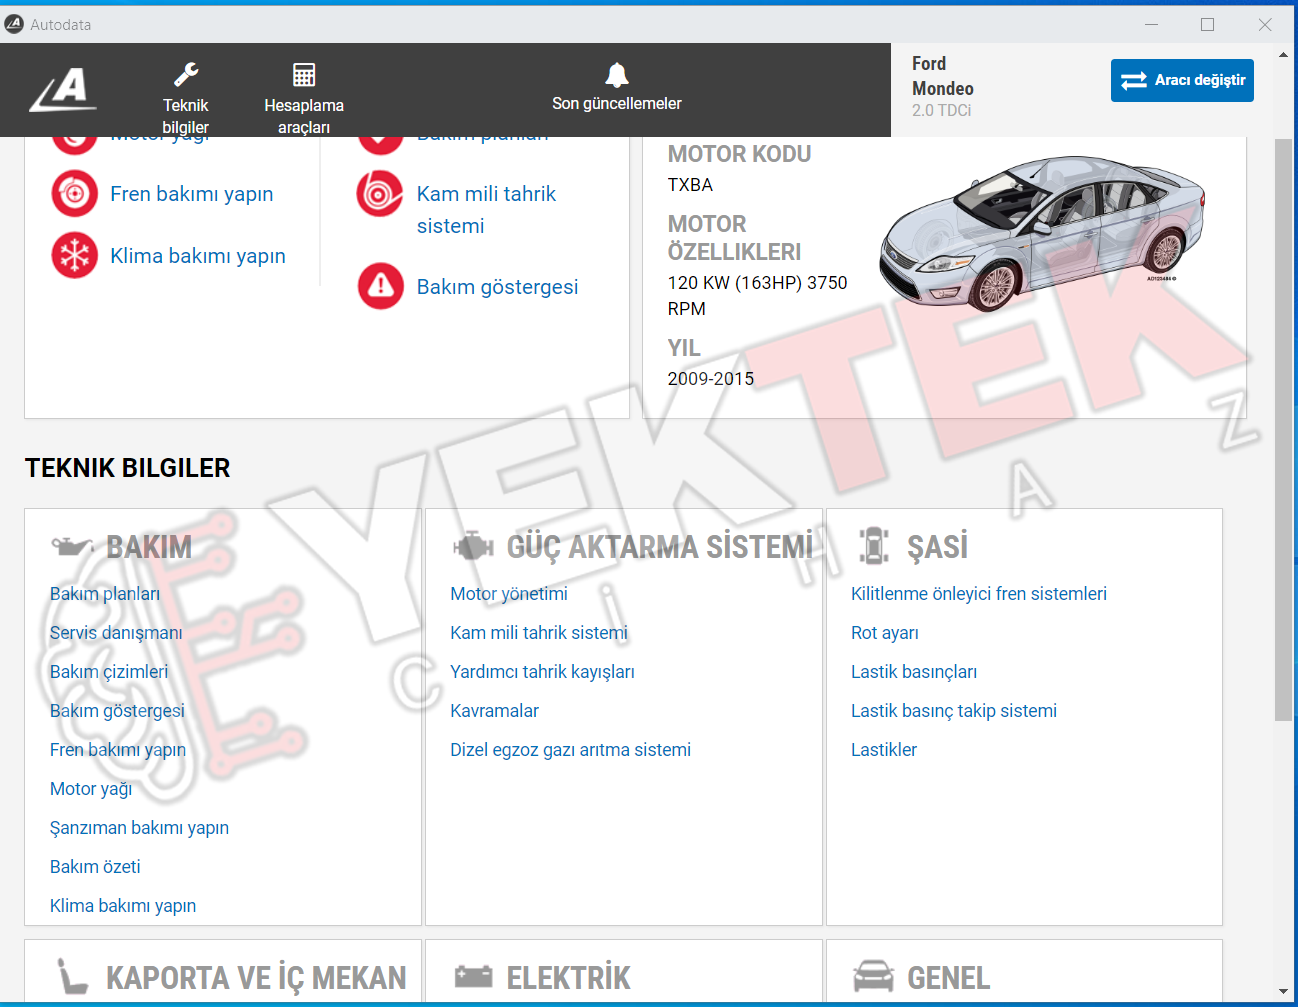Open Kam mili tahrik sistemi in GÜÇ AKTARMA

[539, 633]
